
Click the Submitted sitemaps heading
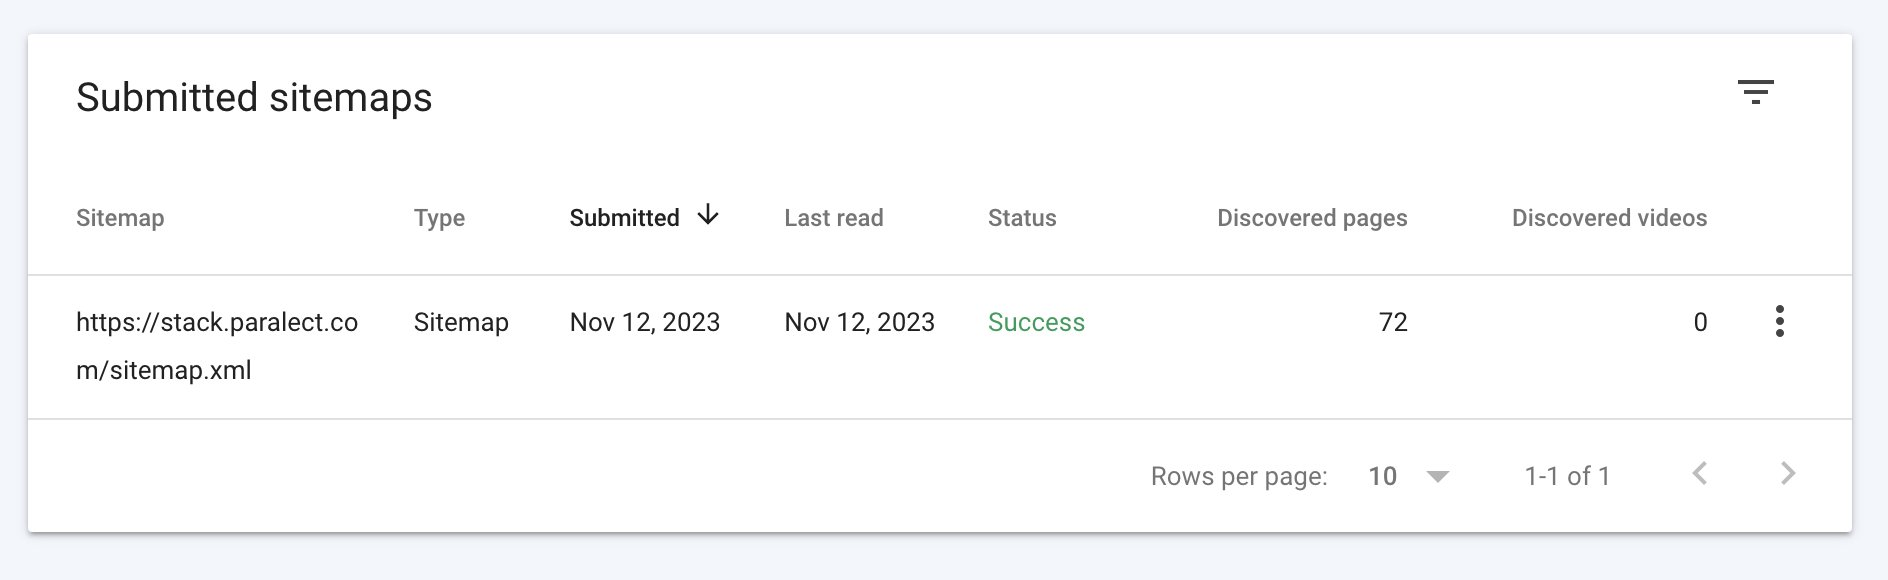pos(254,98)
